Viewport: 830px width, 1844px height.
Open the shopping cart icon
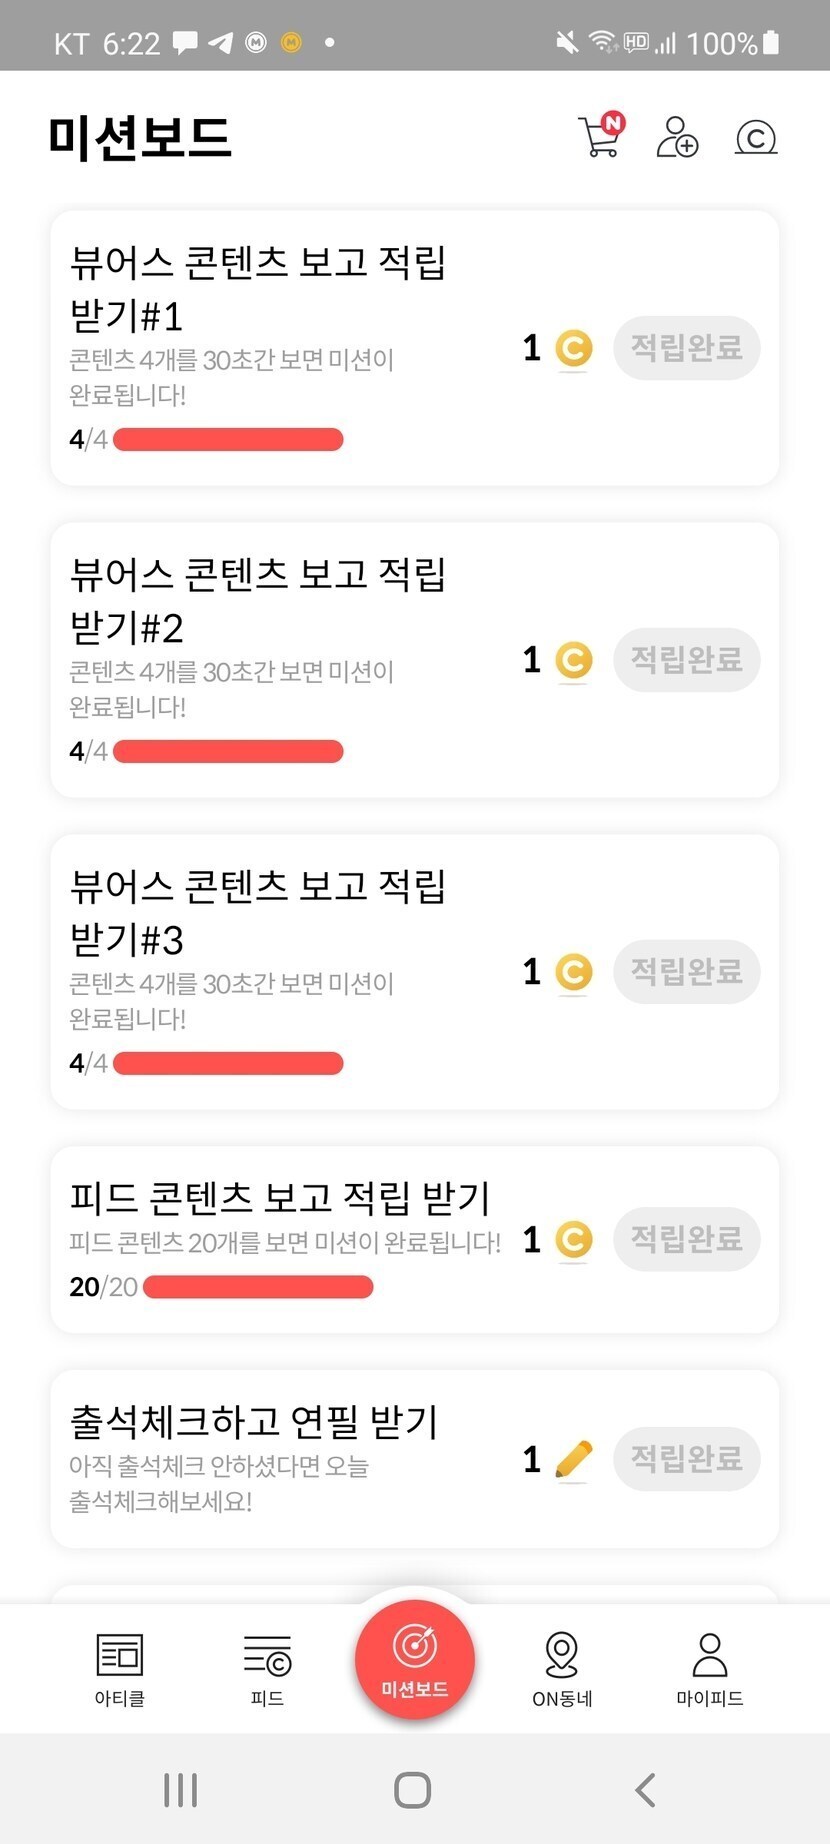click(x=600, y=137)
